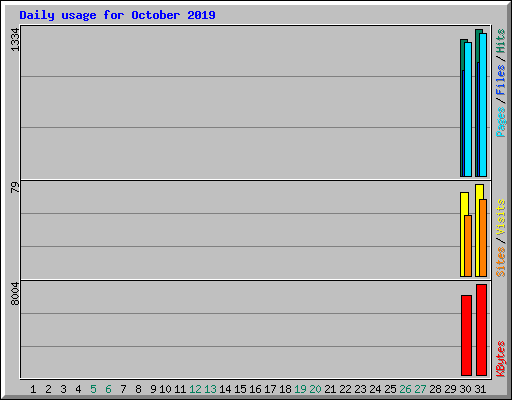
Task: Click day label 1 on the x-axis
Action: pos(33,389)
